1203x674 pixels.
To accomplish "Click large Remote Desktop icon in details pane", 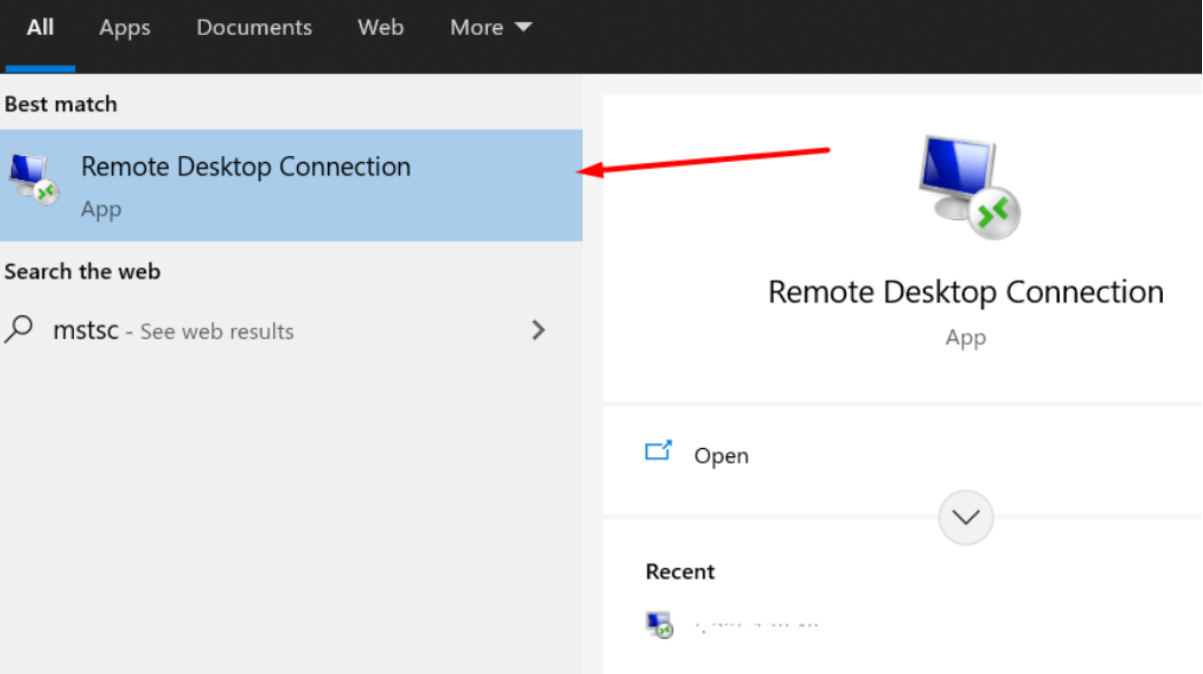I will pyautogui.click(x=966, y=187).
